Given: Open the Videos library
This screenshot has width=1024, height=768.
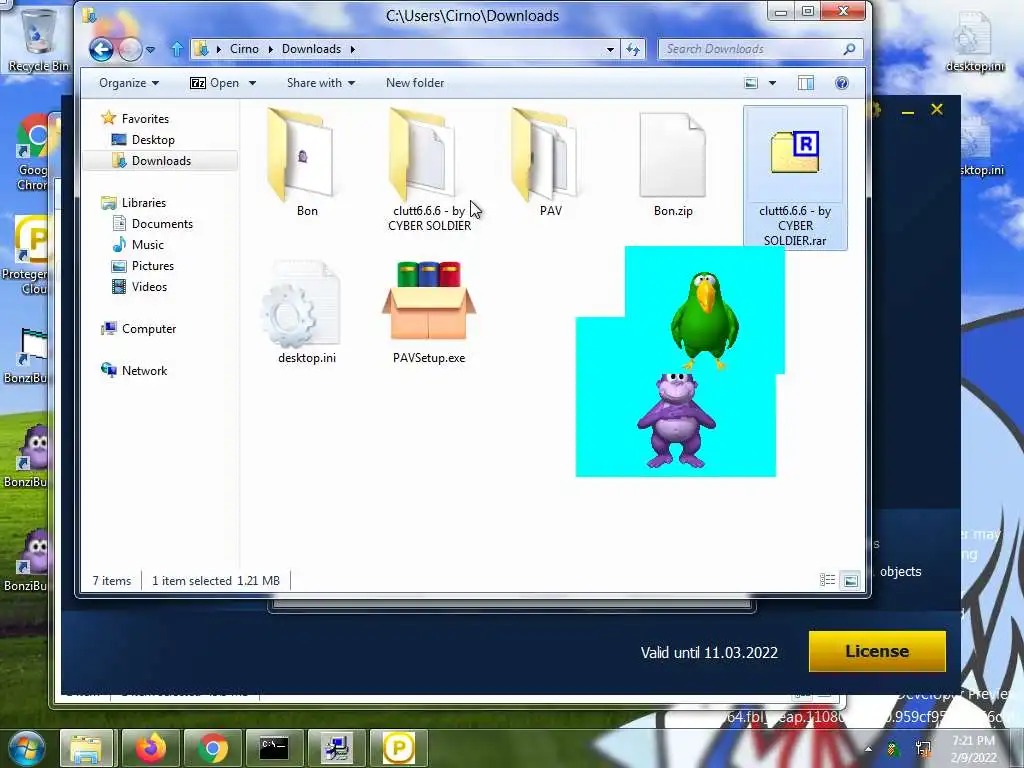Looking at the screenshot, I should click(149, 287).
